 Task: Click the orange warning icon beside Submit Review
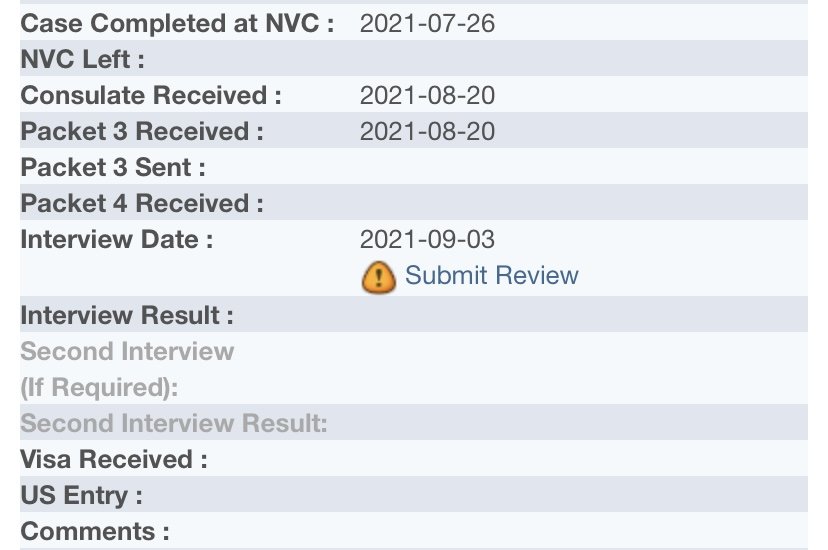(379, 277)
